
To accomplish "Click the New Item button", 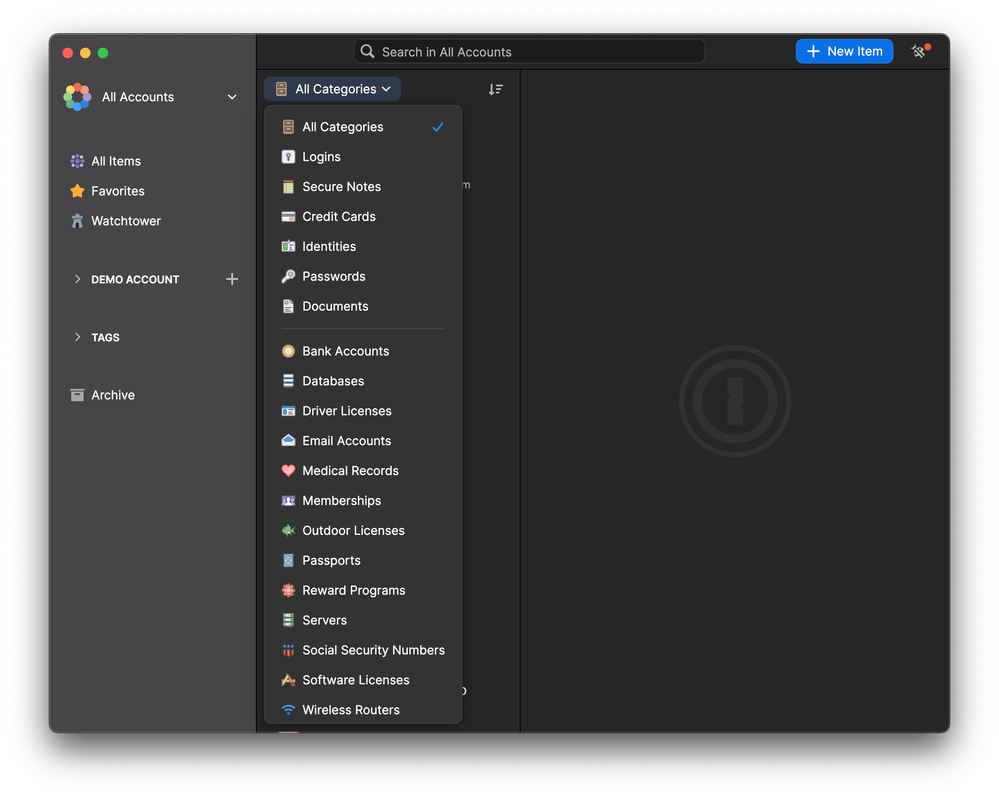I will click(x=844, y=51).
